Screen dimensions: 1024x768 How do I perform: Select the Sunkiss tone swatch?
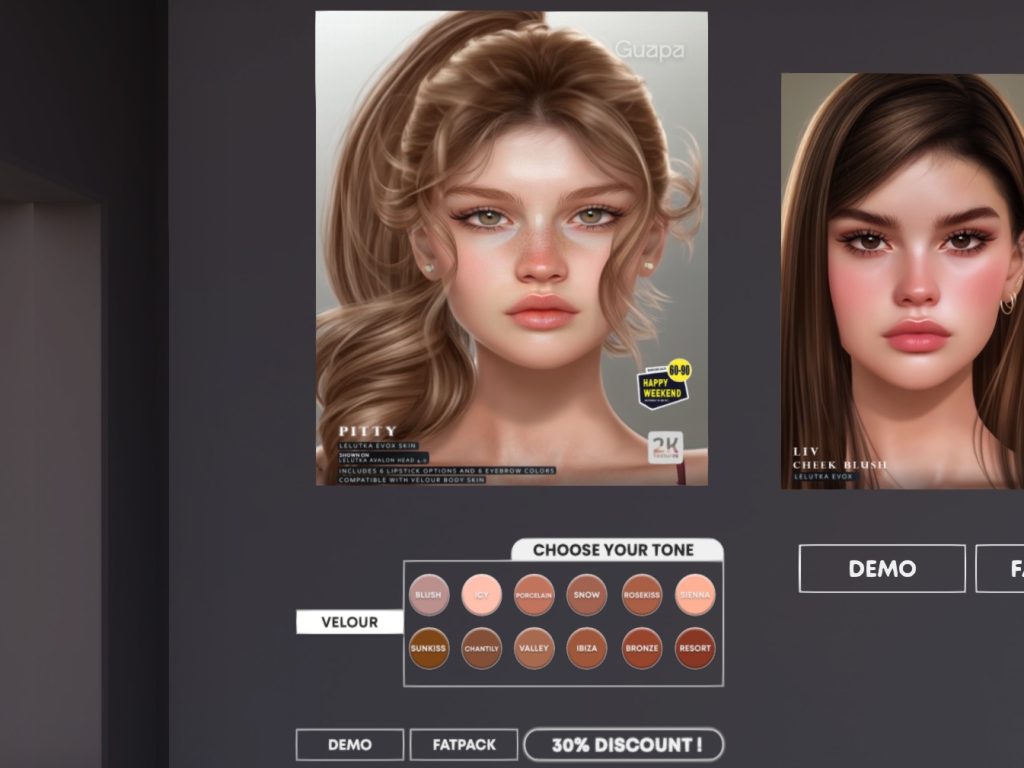[428, 648]
